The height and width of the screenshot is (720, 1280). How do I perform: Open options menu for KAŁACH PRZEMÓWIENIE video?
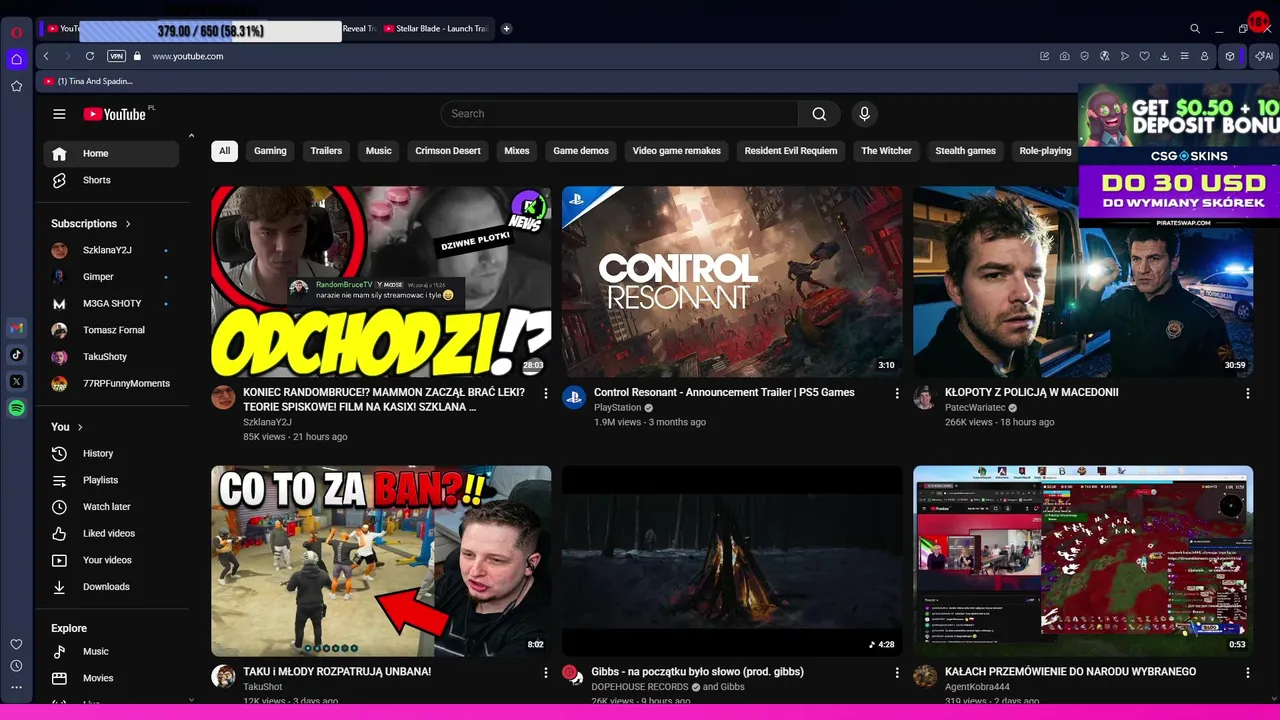point(1248,673)
